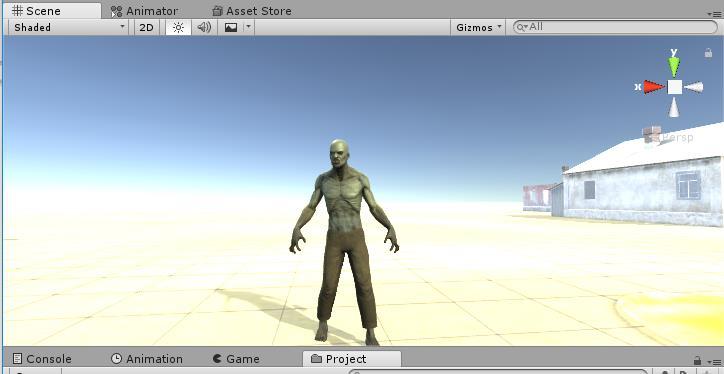Switch to the Animator tab
Viewport: 724px width, 374px height.
point(145,11)
